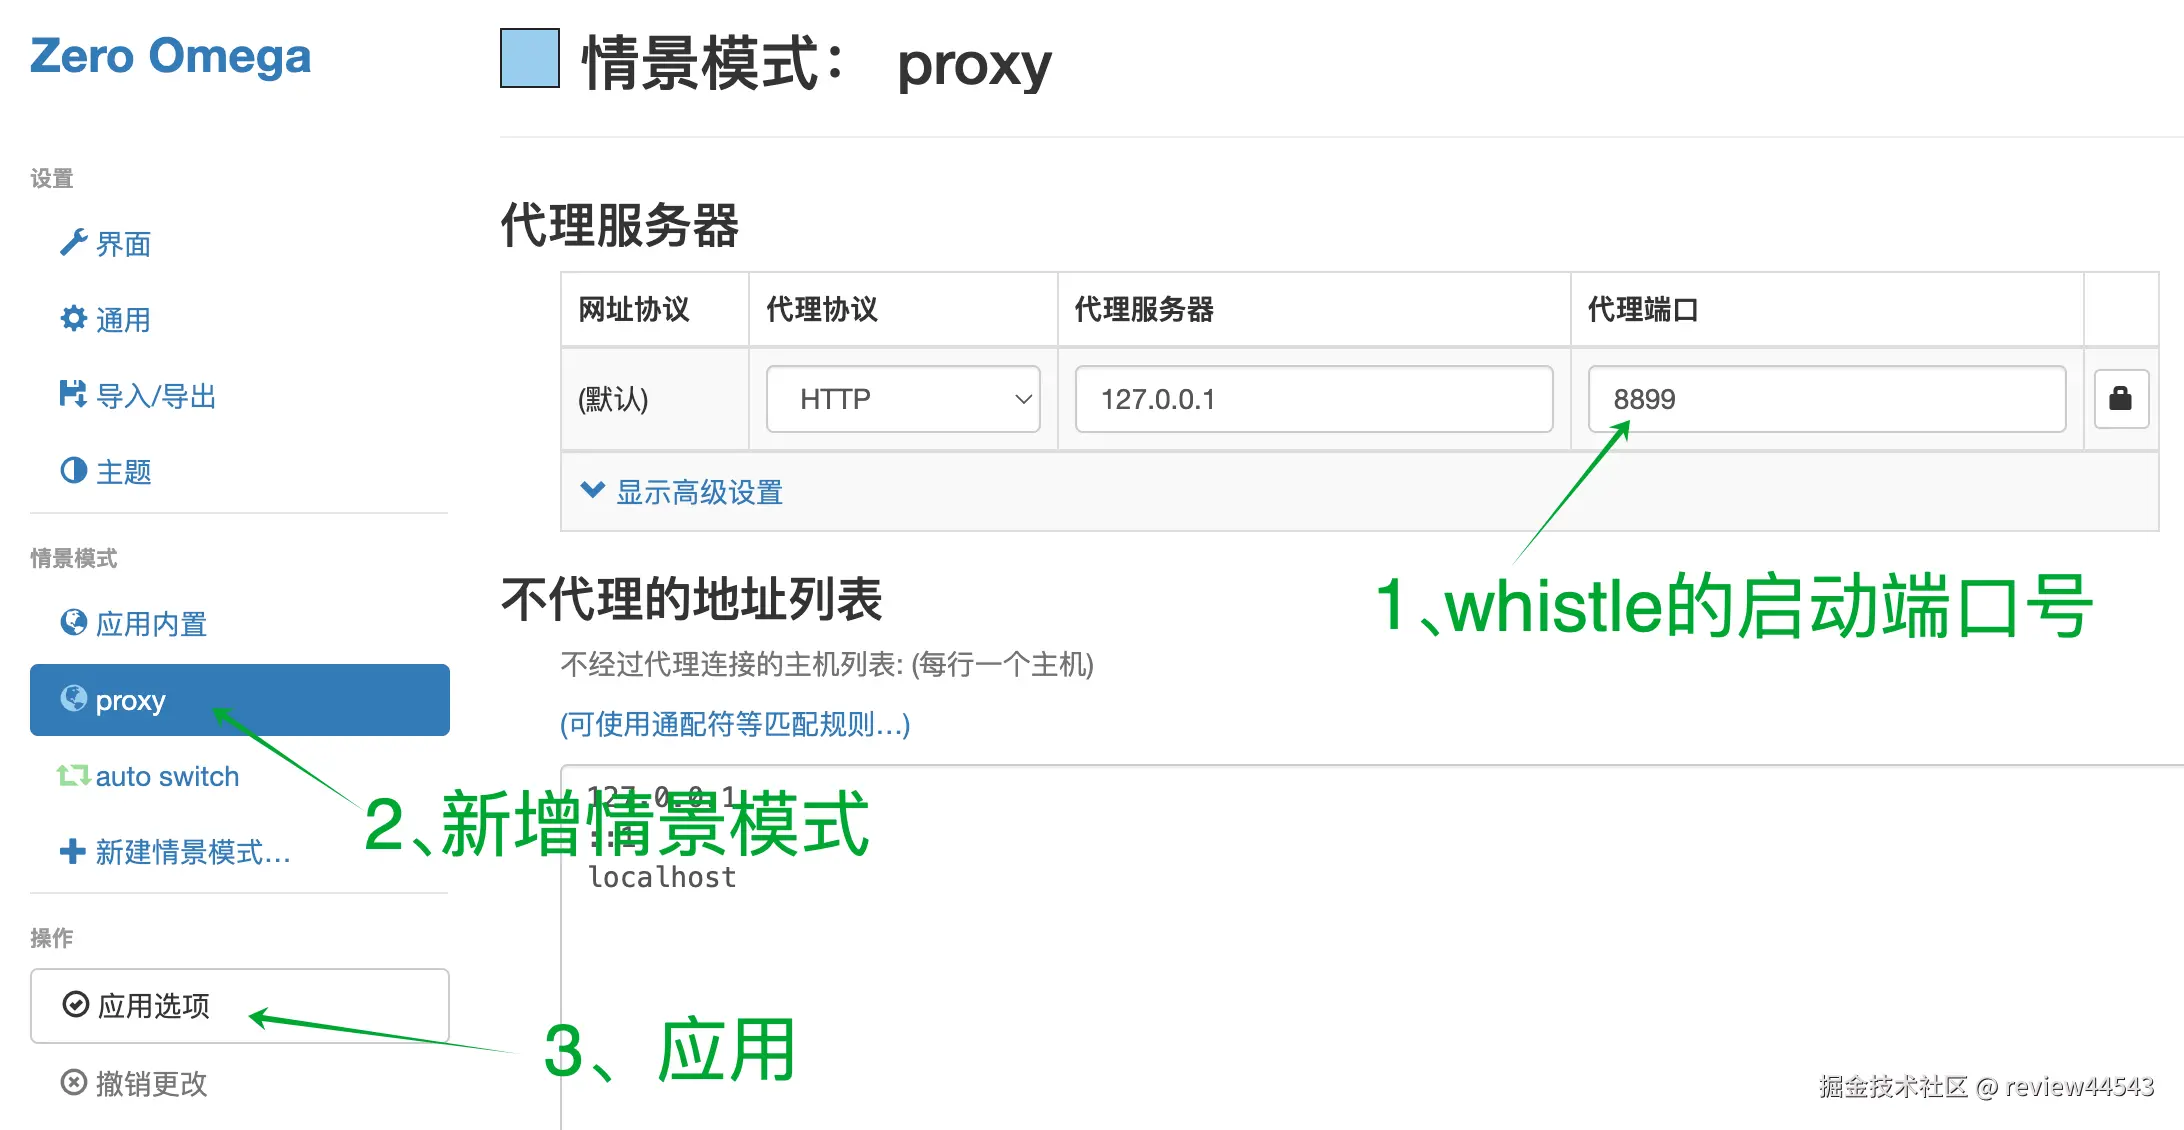Screen dimensions: 2184x1130
Task: Open the wildcard matching rules link
Action: [x=735, y=724]
